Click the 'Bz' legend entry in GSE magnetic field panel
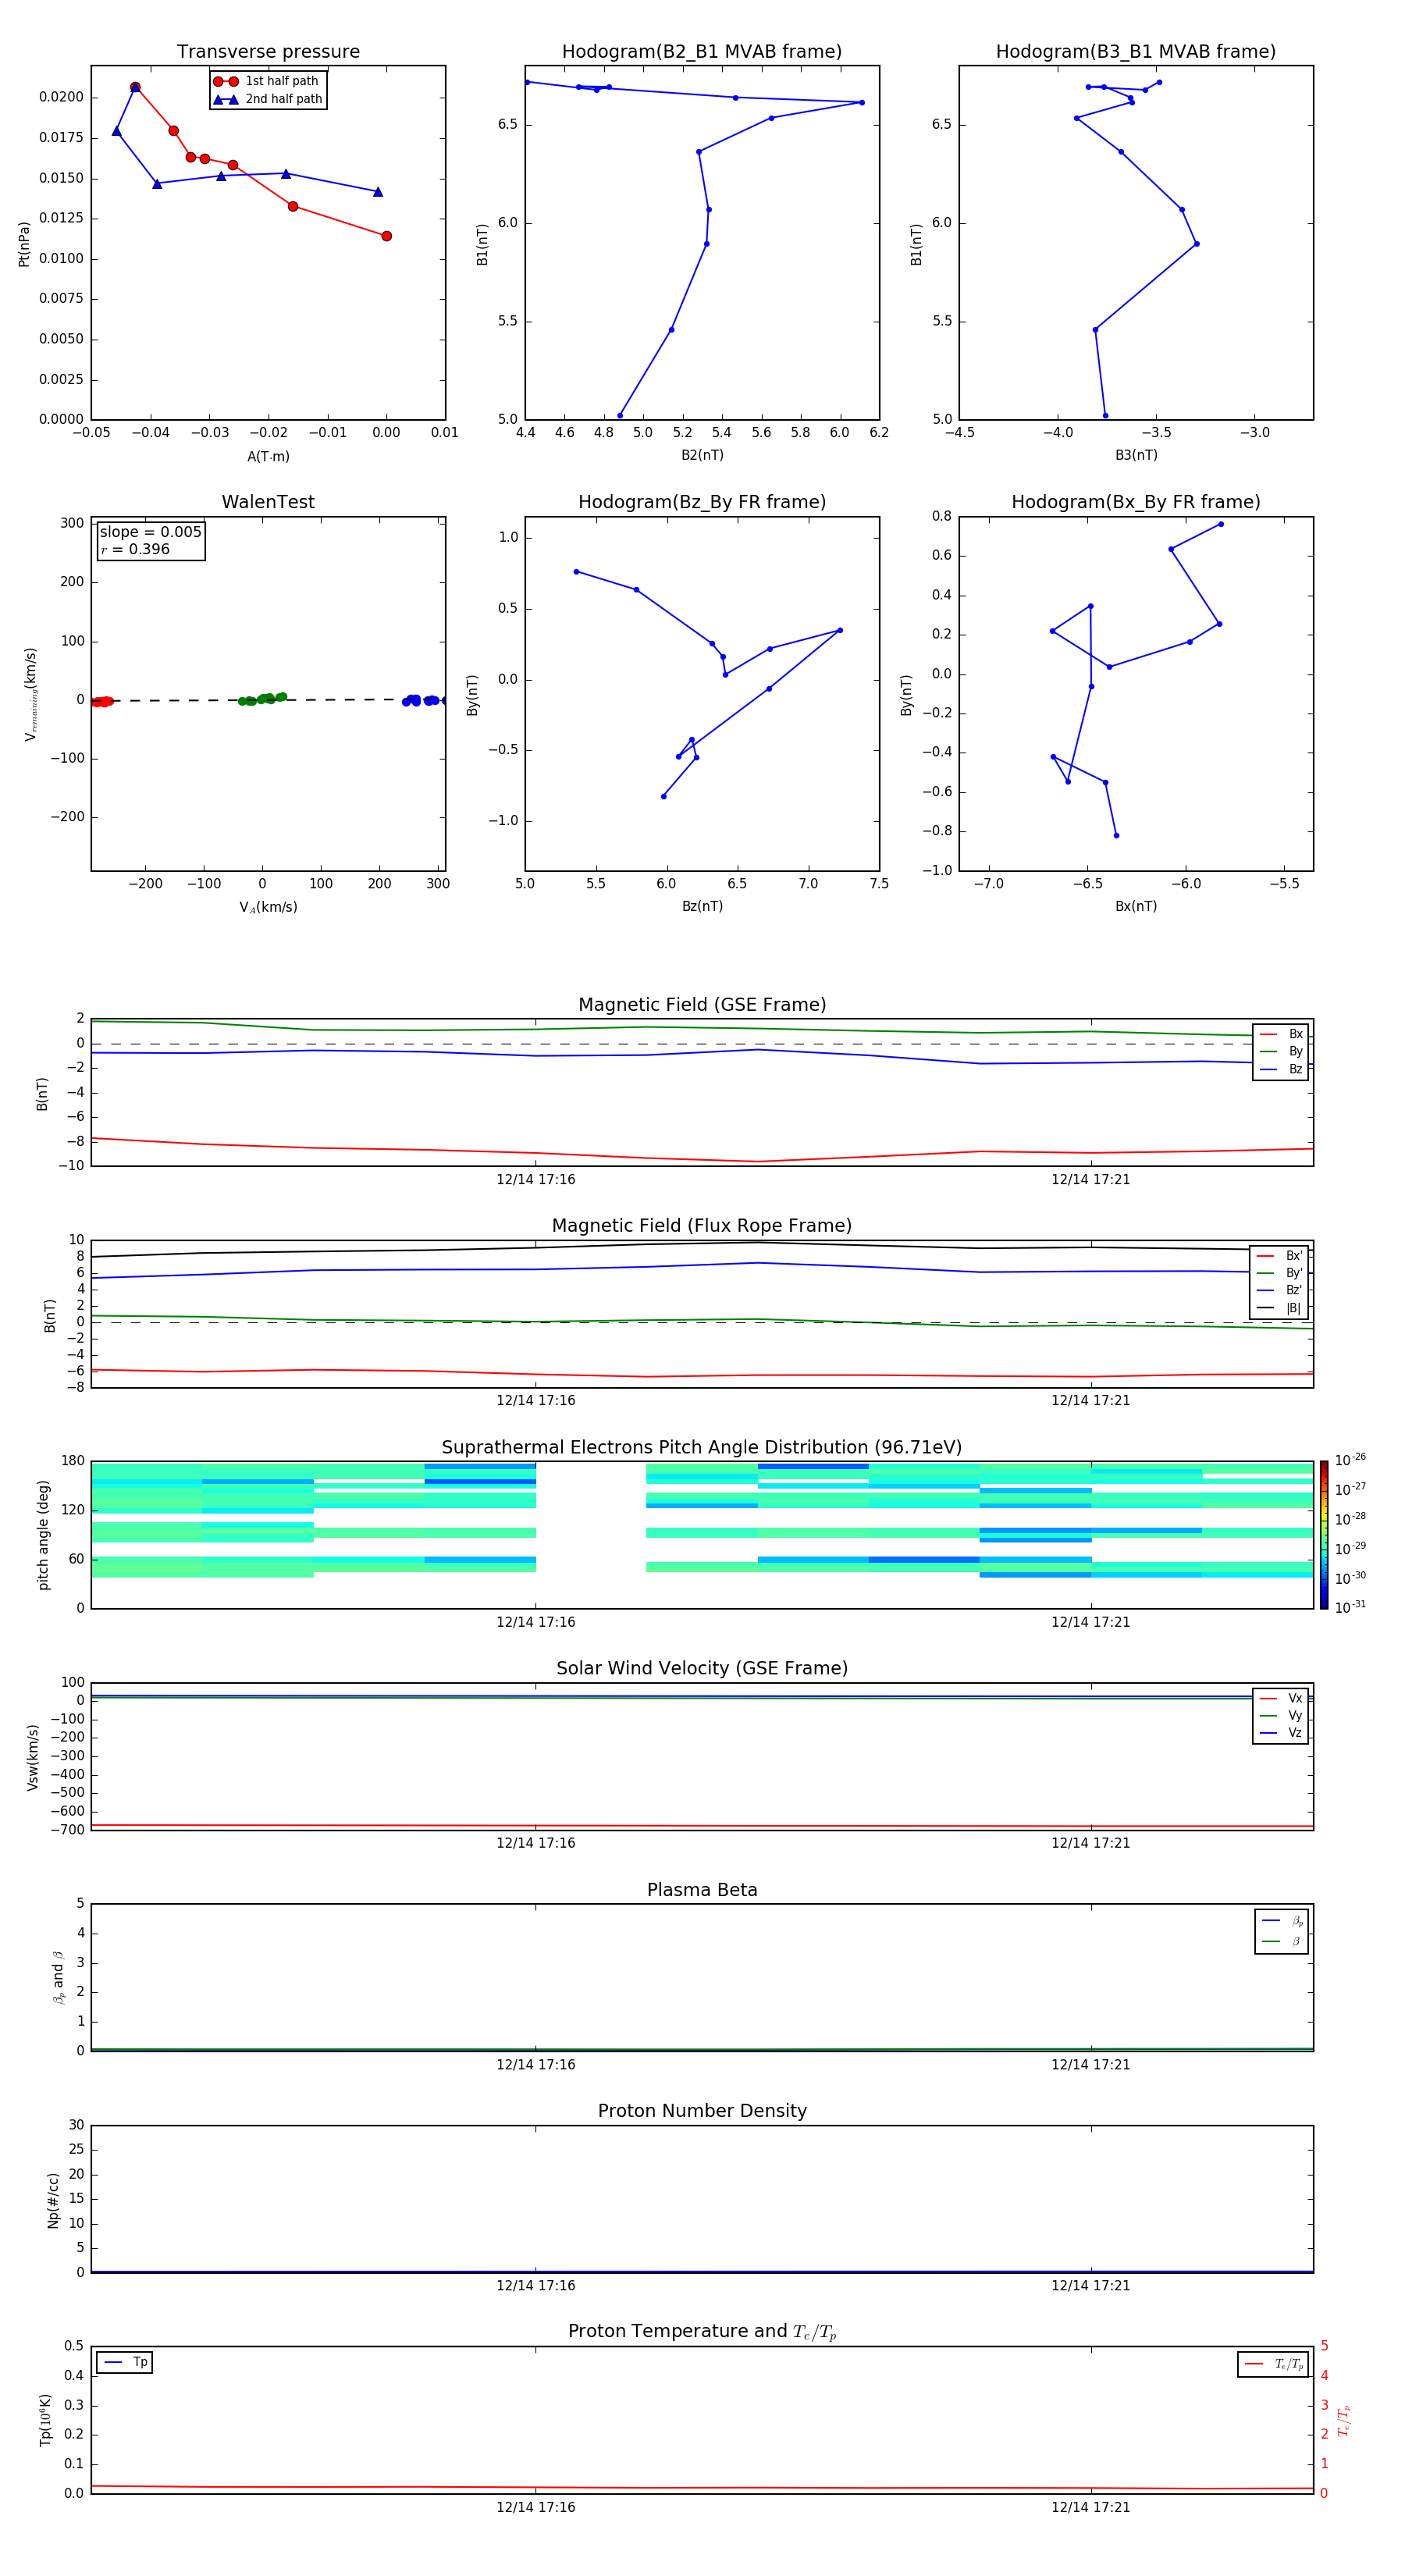 coord(1281,1069)
